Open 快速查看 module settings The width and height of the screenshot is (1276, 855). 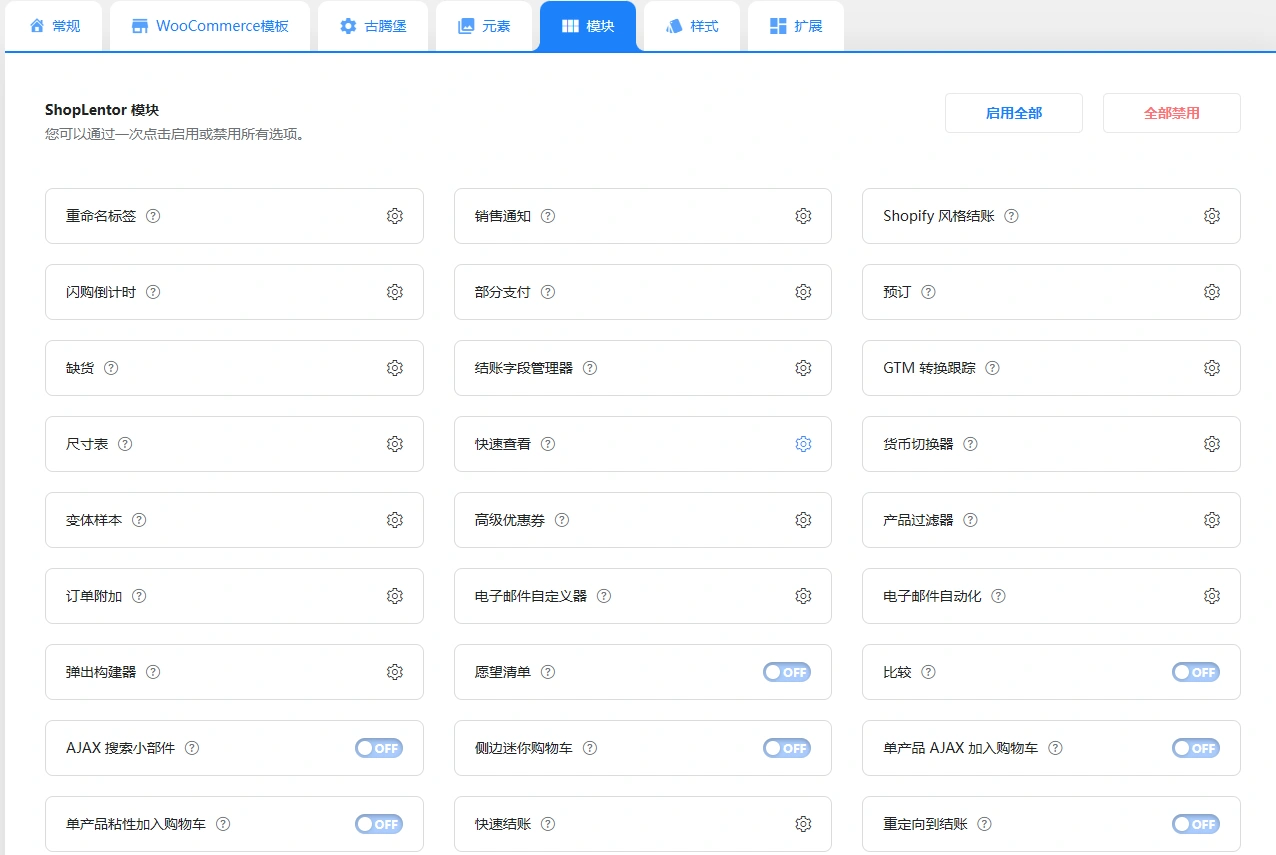click(x=803, y=443)
